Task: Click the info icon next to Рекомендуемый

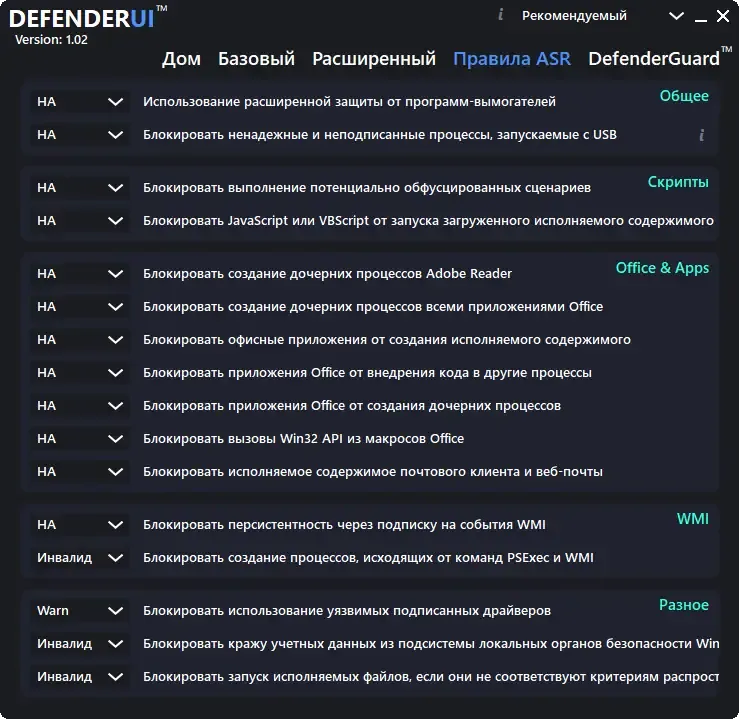Action: click(501, 15)
